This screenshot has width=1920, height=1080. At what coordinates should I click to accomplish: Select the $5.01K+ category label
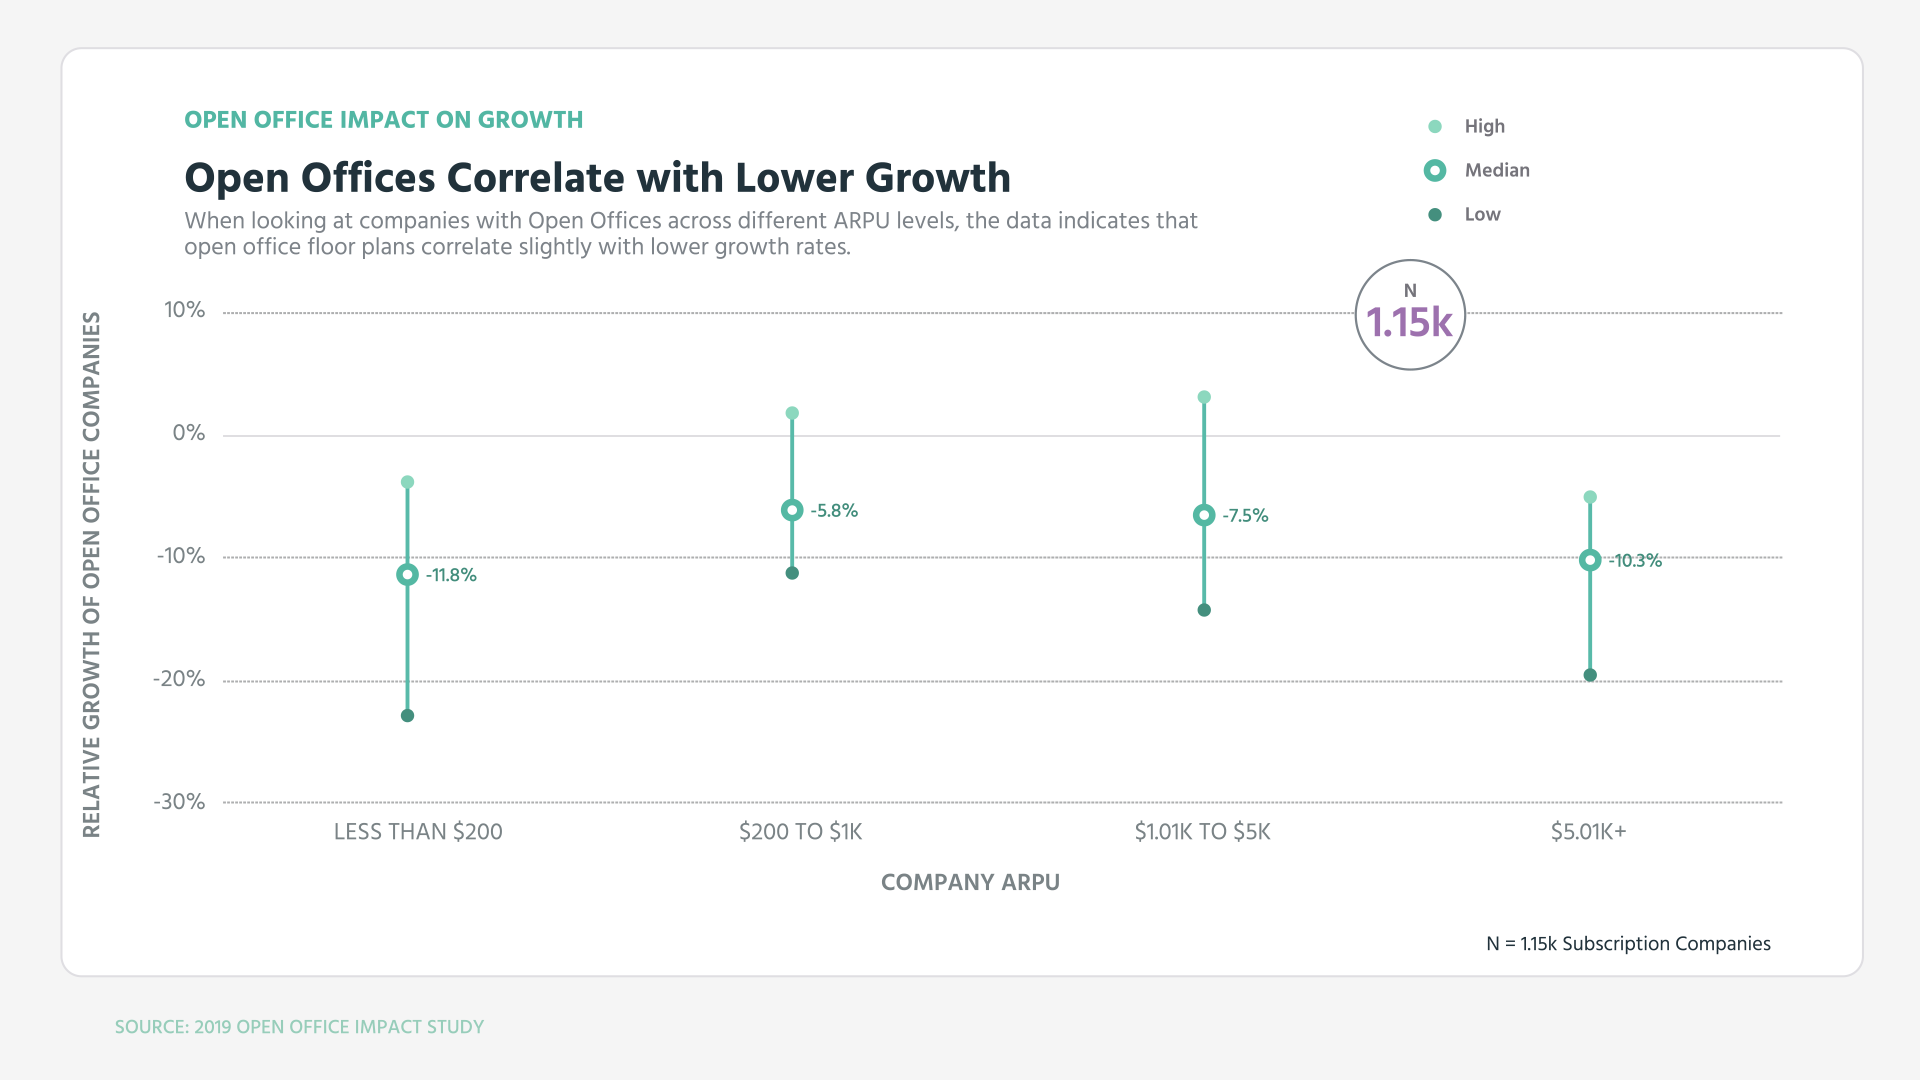1588,831
